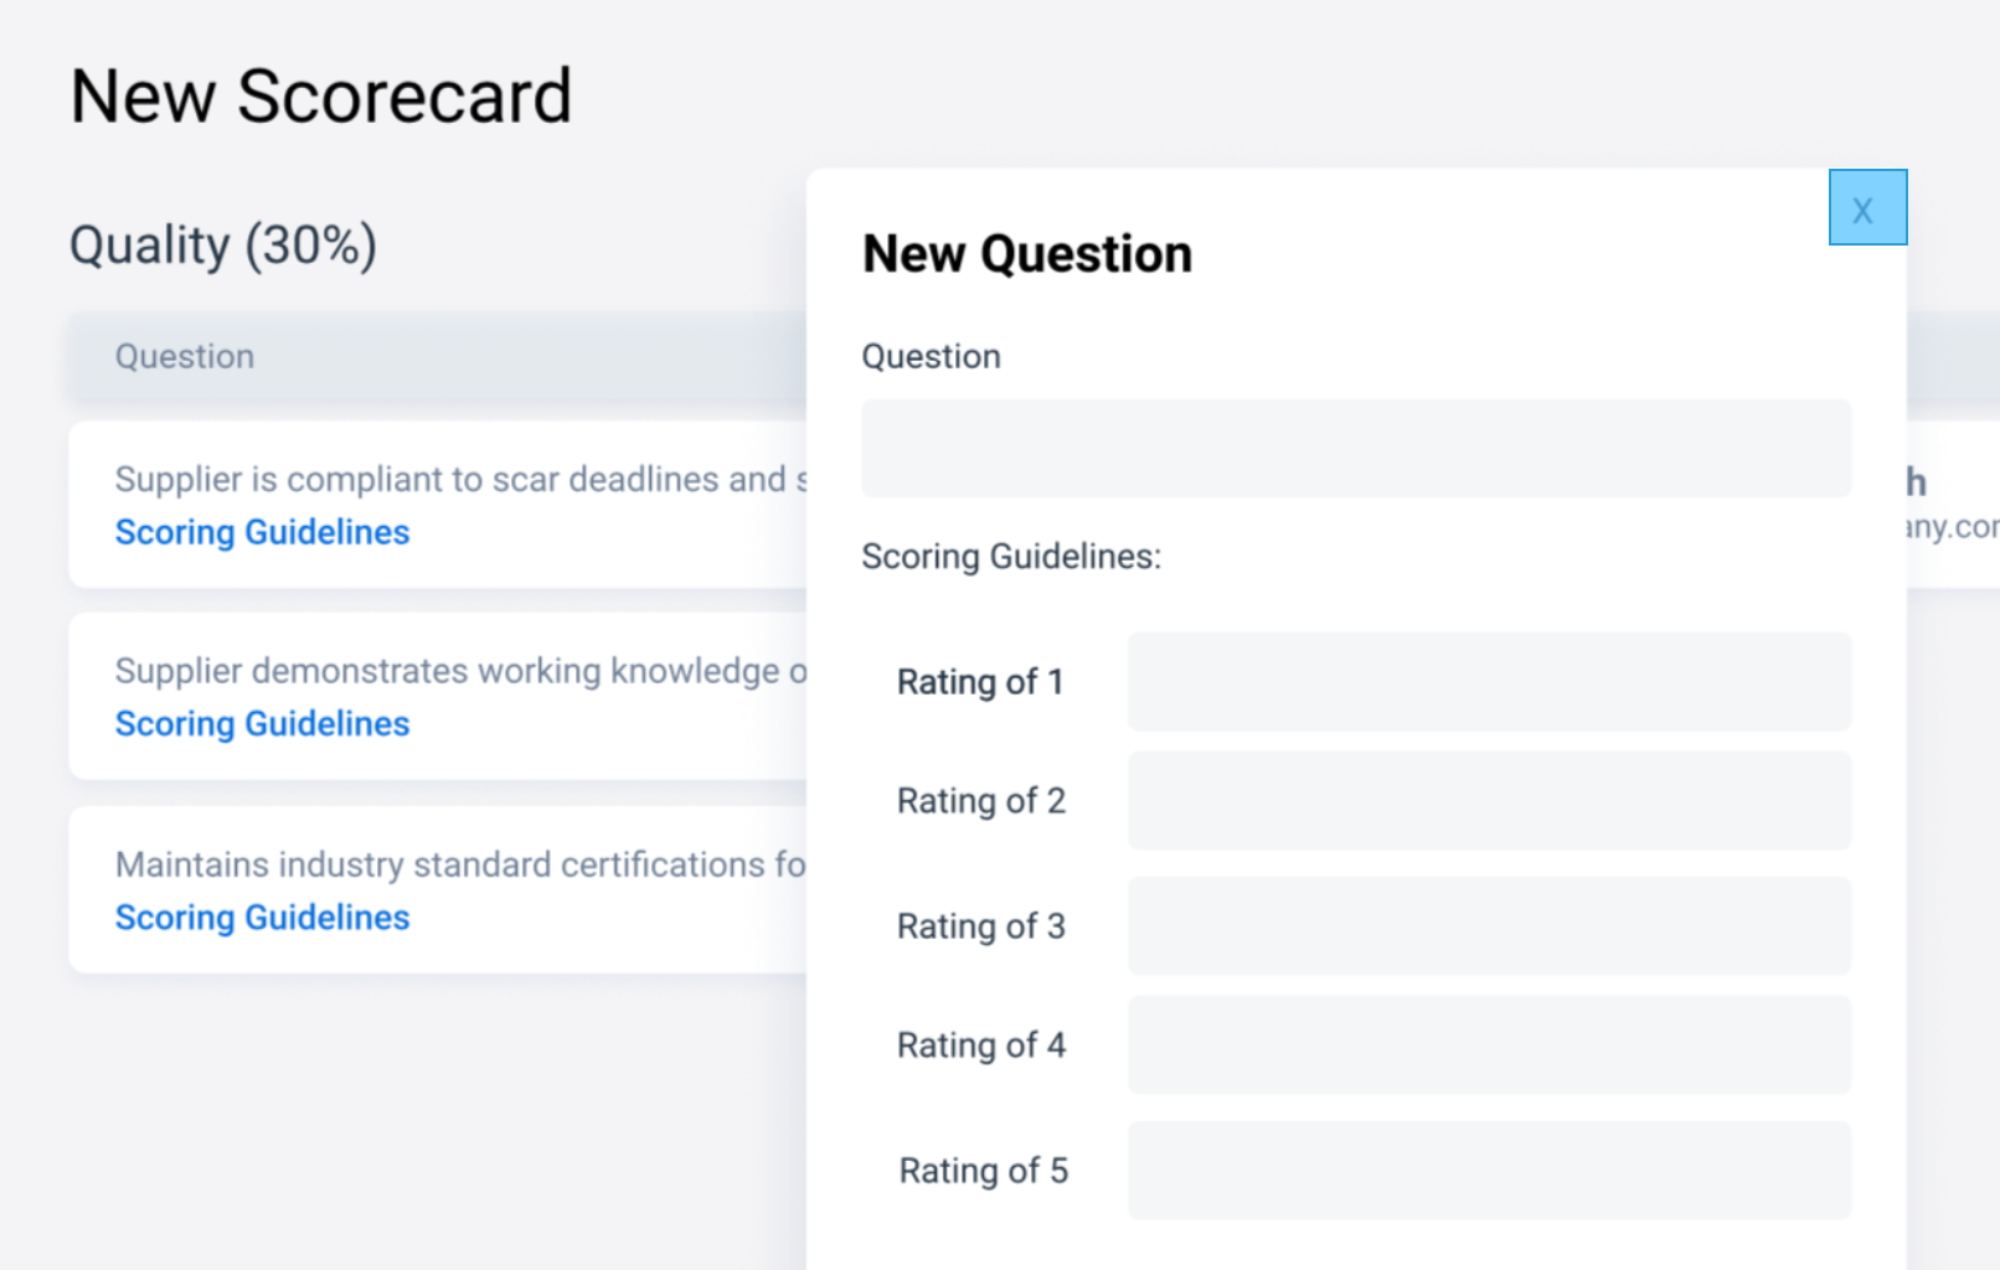Click the New Scorecard page title

[321, 97]
